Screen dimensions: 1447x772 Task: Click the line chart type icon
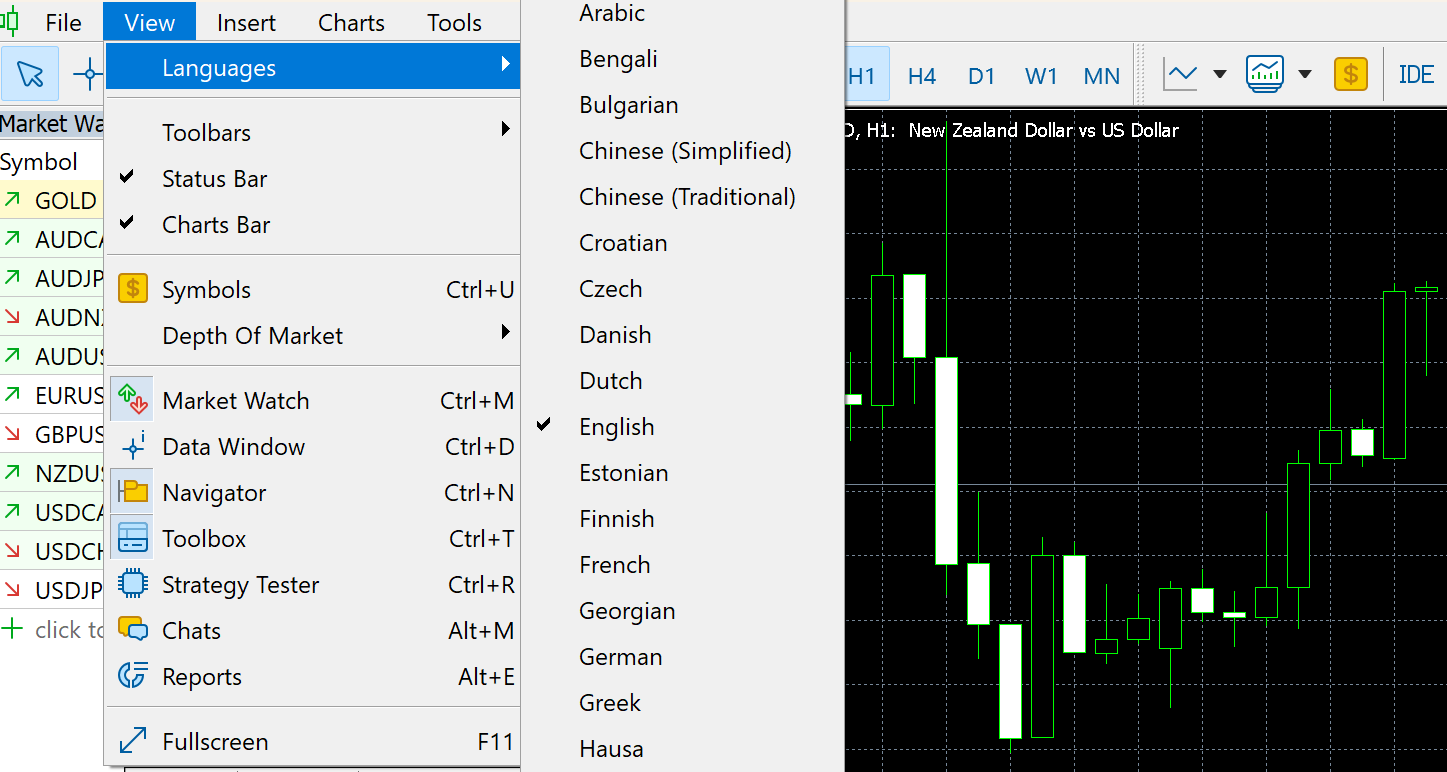[1181, 75]
